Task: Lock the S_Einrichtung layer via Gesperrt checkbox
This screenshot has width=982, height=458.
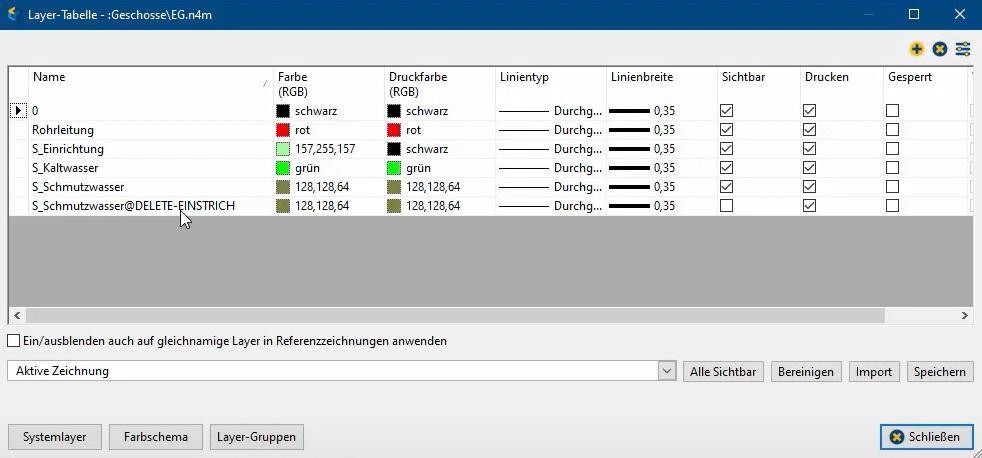Action: pos(892,149)
